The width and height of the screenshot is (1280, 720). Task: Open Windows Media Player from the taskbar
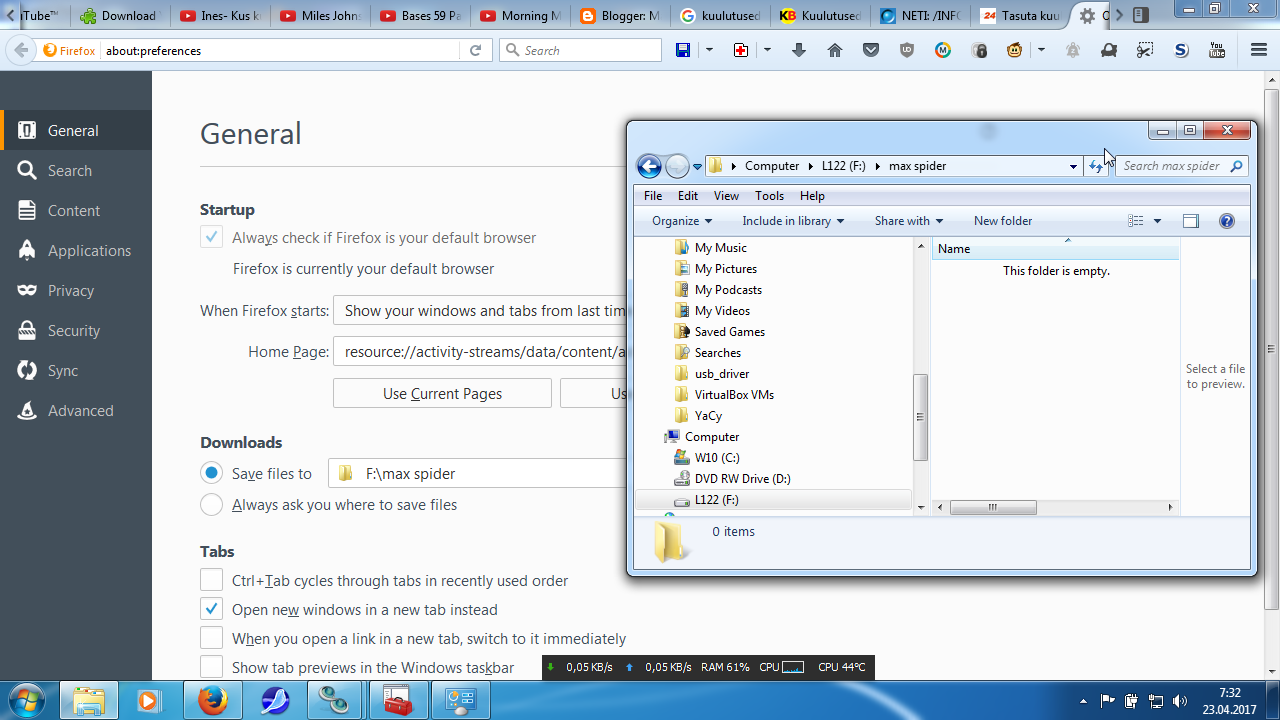(x=148, y=700)
